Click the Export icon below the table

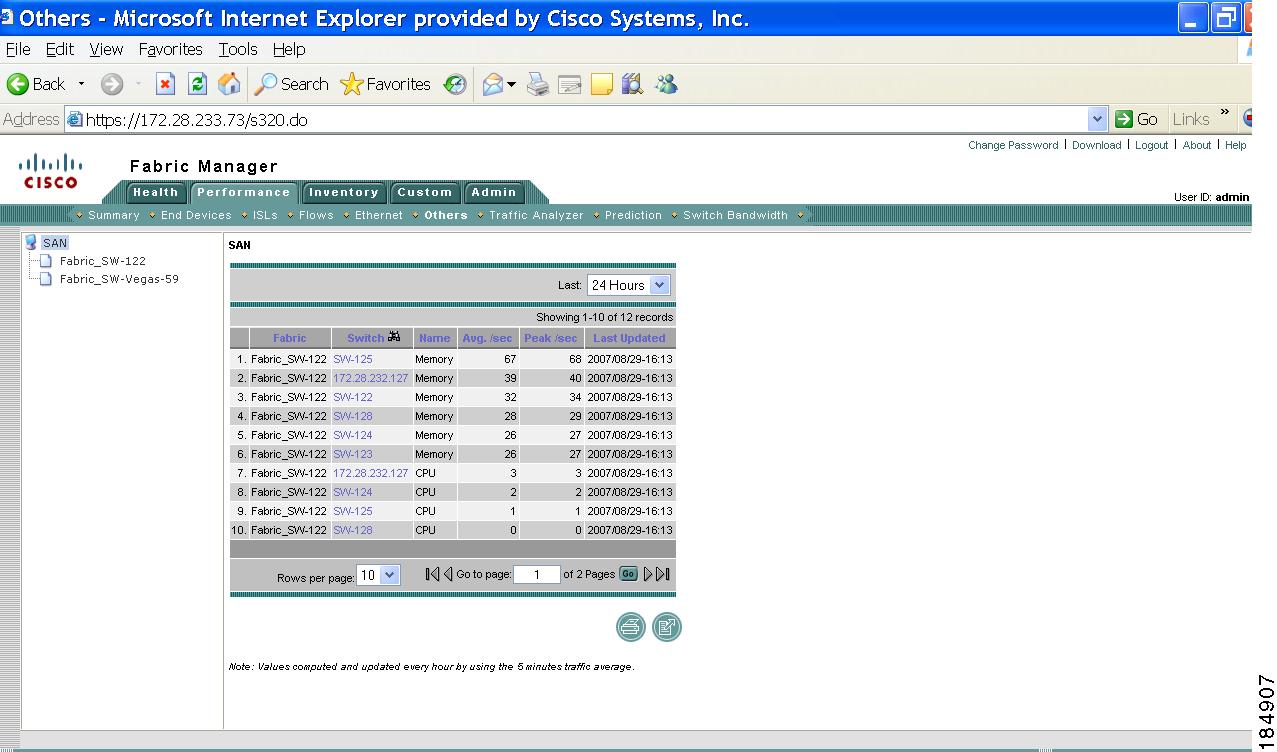[666, 627]
